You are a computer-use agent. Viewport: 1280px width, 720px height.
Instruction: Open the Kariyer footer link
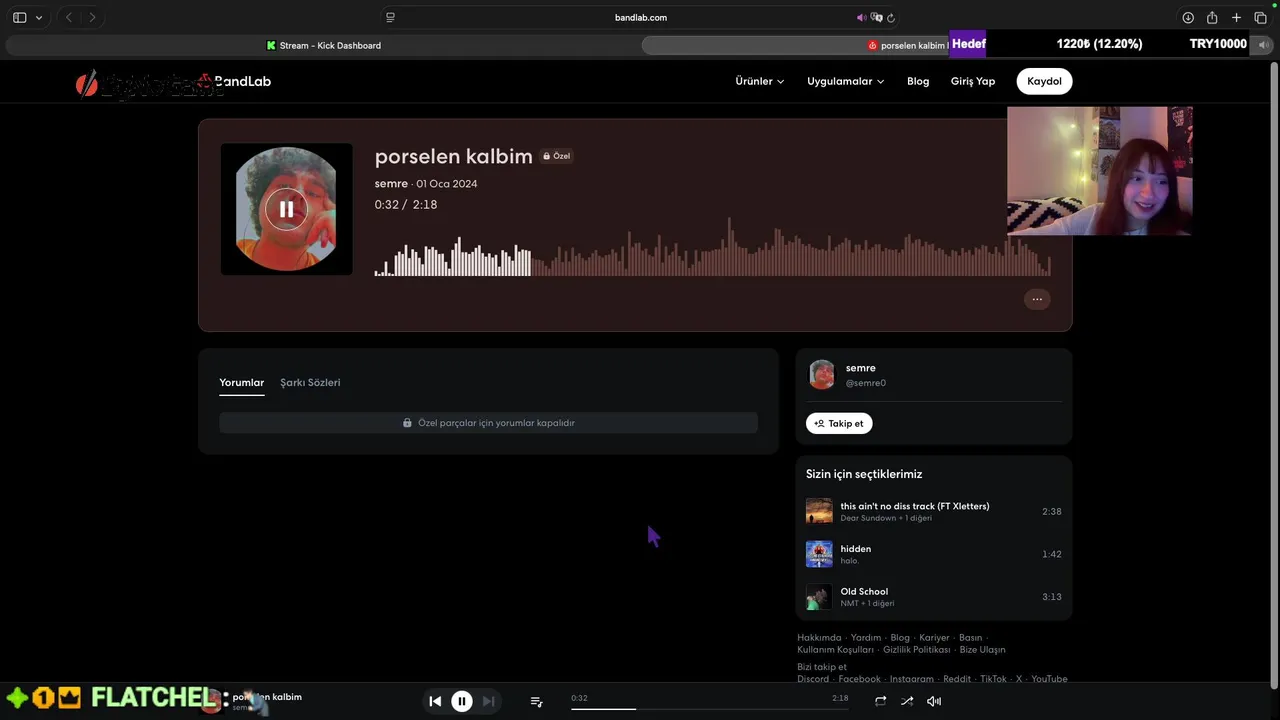click(934, 638)
